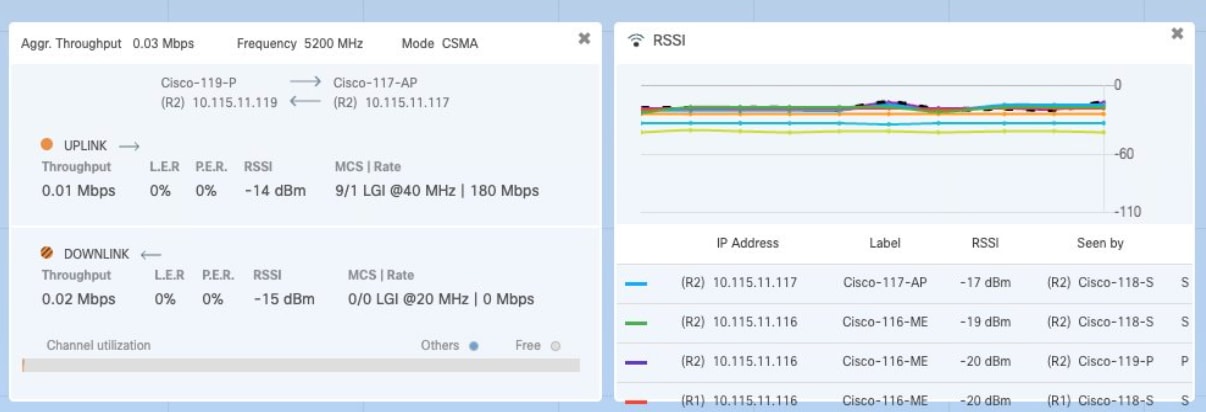The width and height of the screenshot is (1206, 412).
Task: Click the orange UPLINK indicator dot
Action: pos(47,145)
